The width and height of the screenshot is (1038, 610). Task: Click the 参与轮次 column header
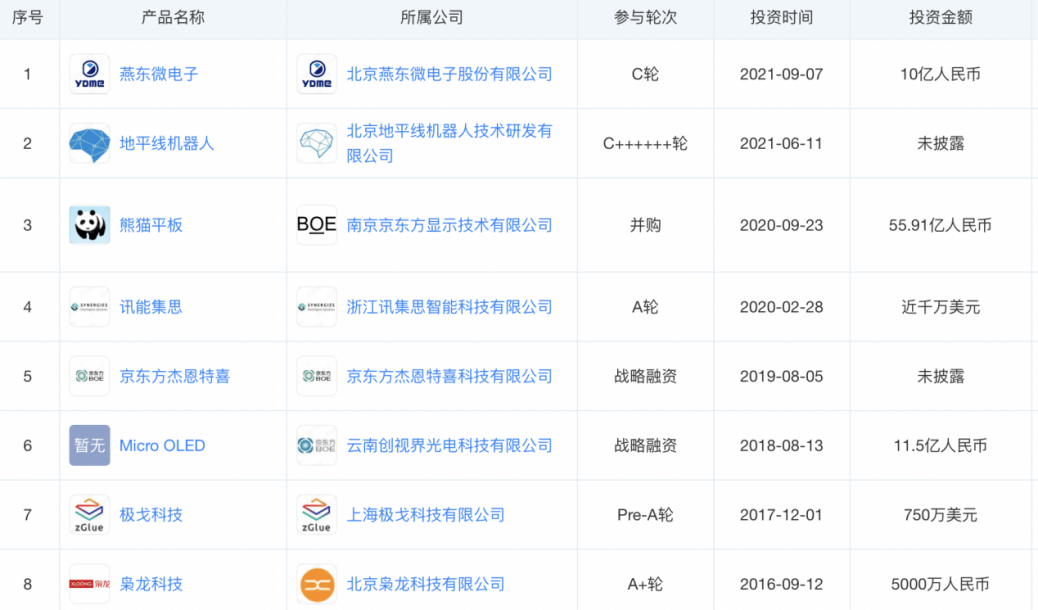point(645,17)
